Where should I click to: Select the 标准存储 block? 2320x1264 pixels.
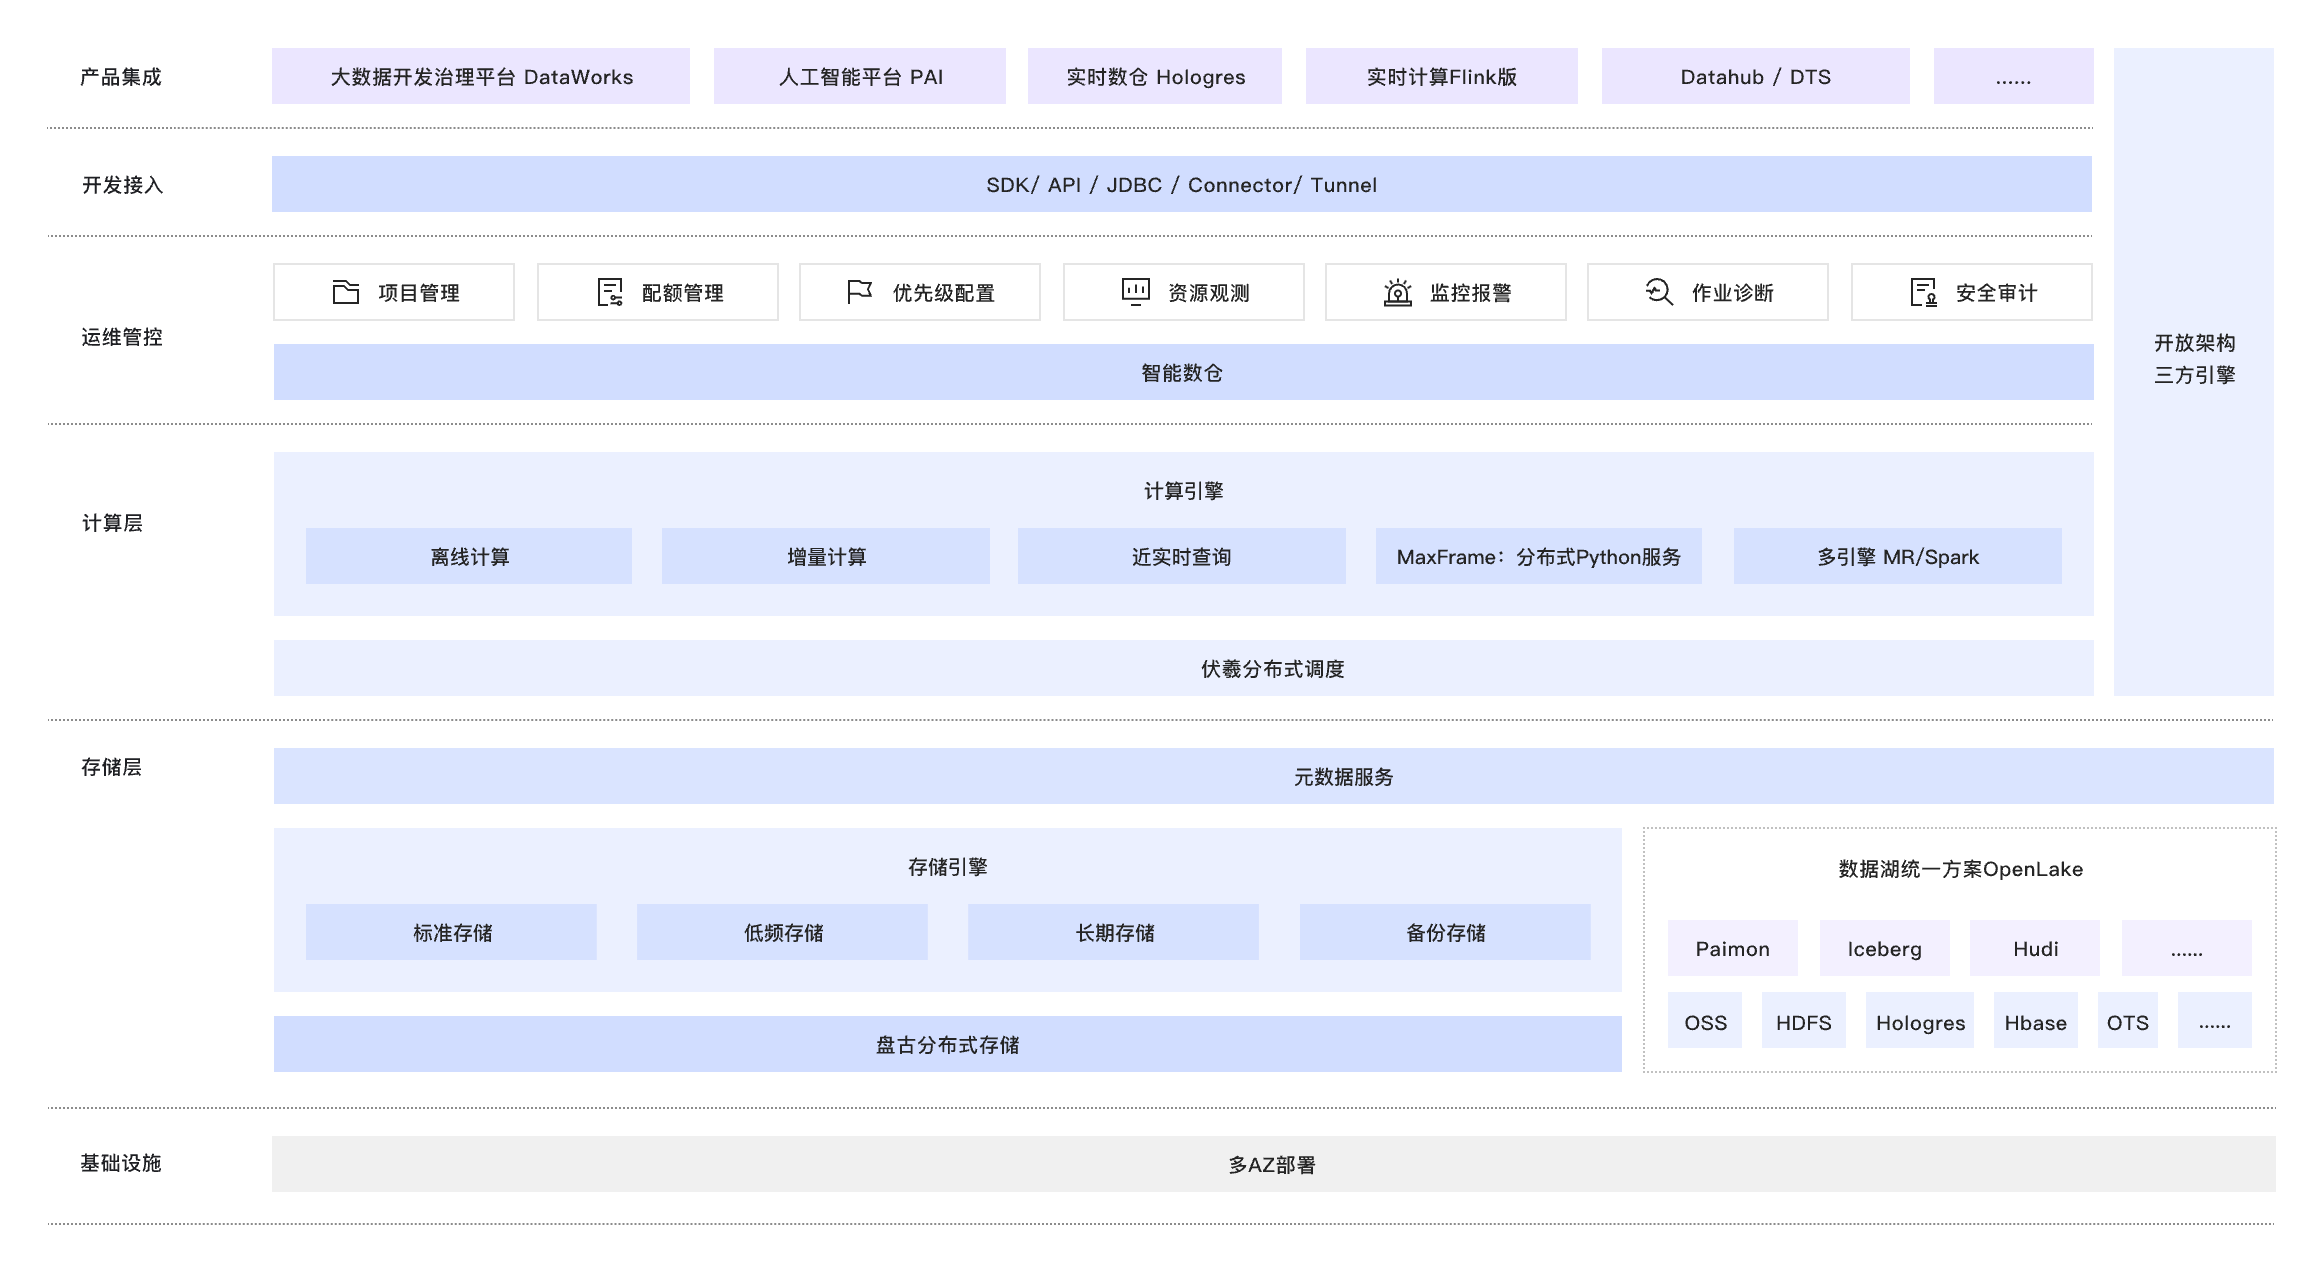tap(451, 932)
